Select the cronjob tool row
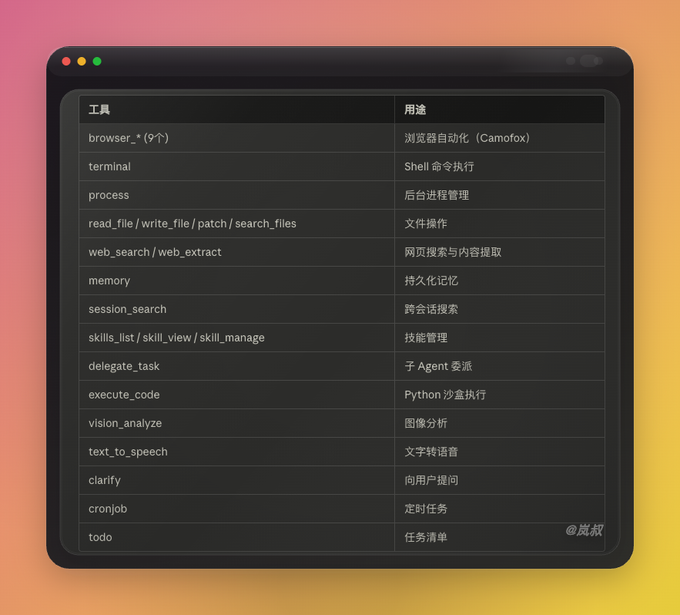 (x=342, y=509)
